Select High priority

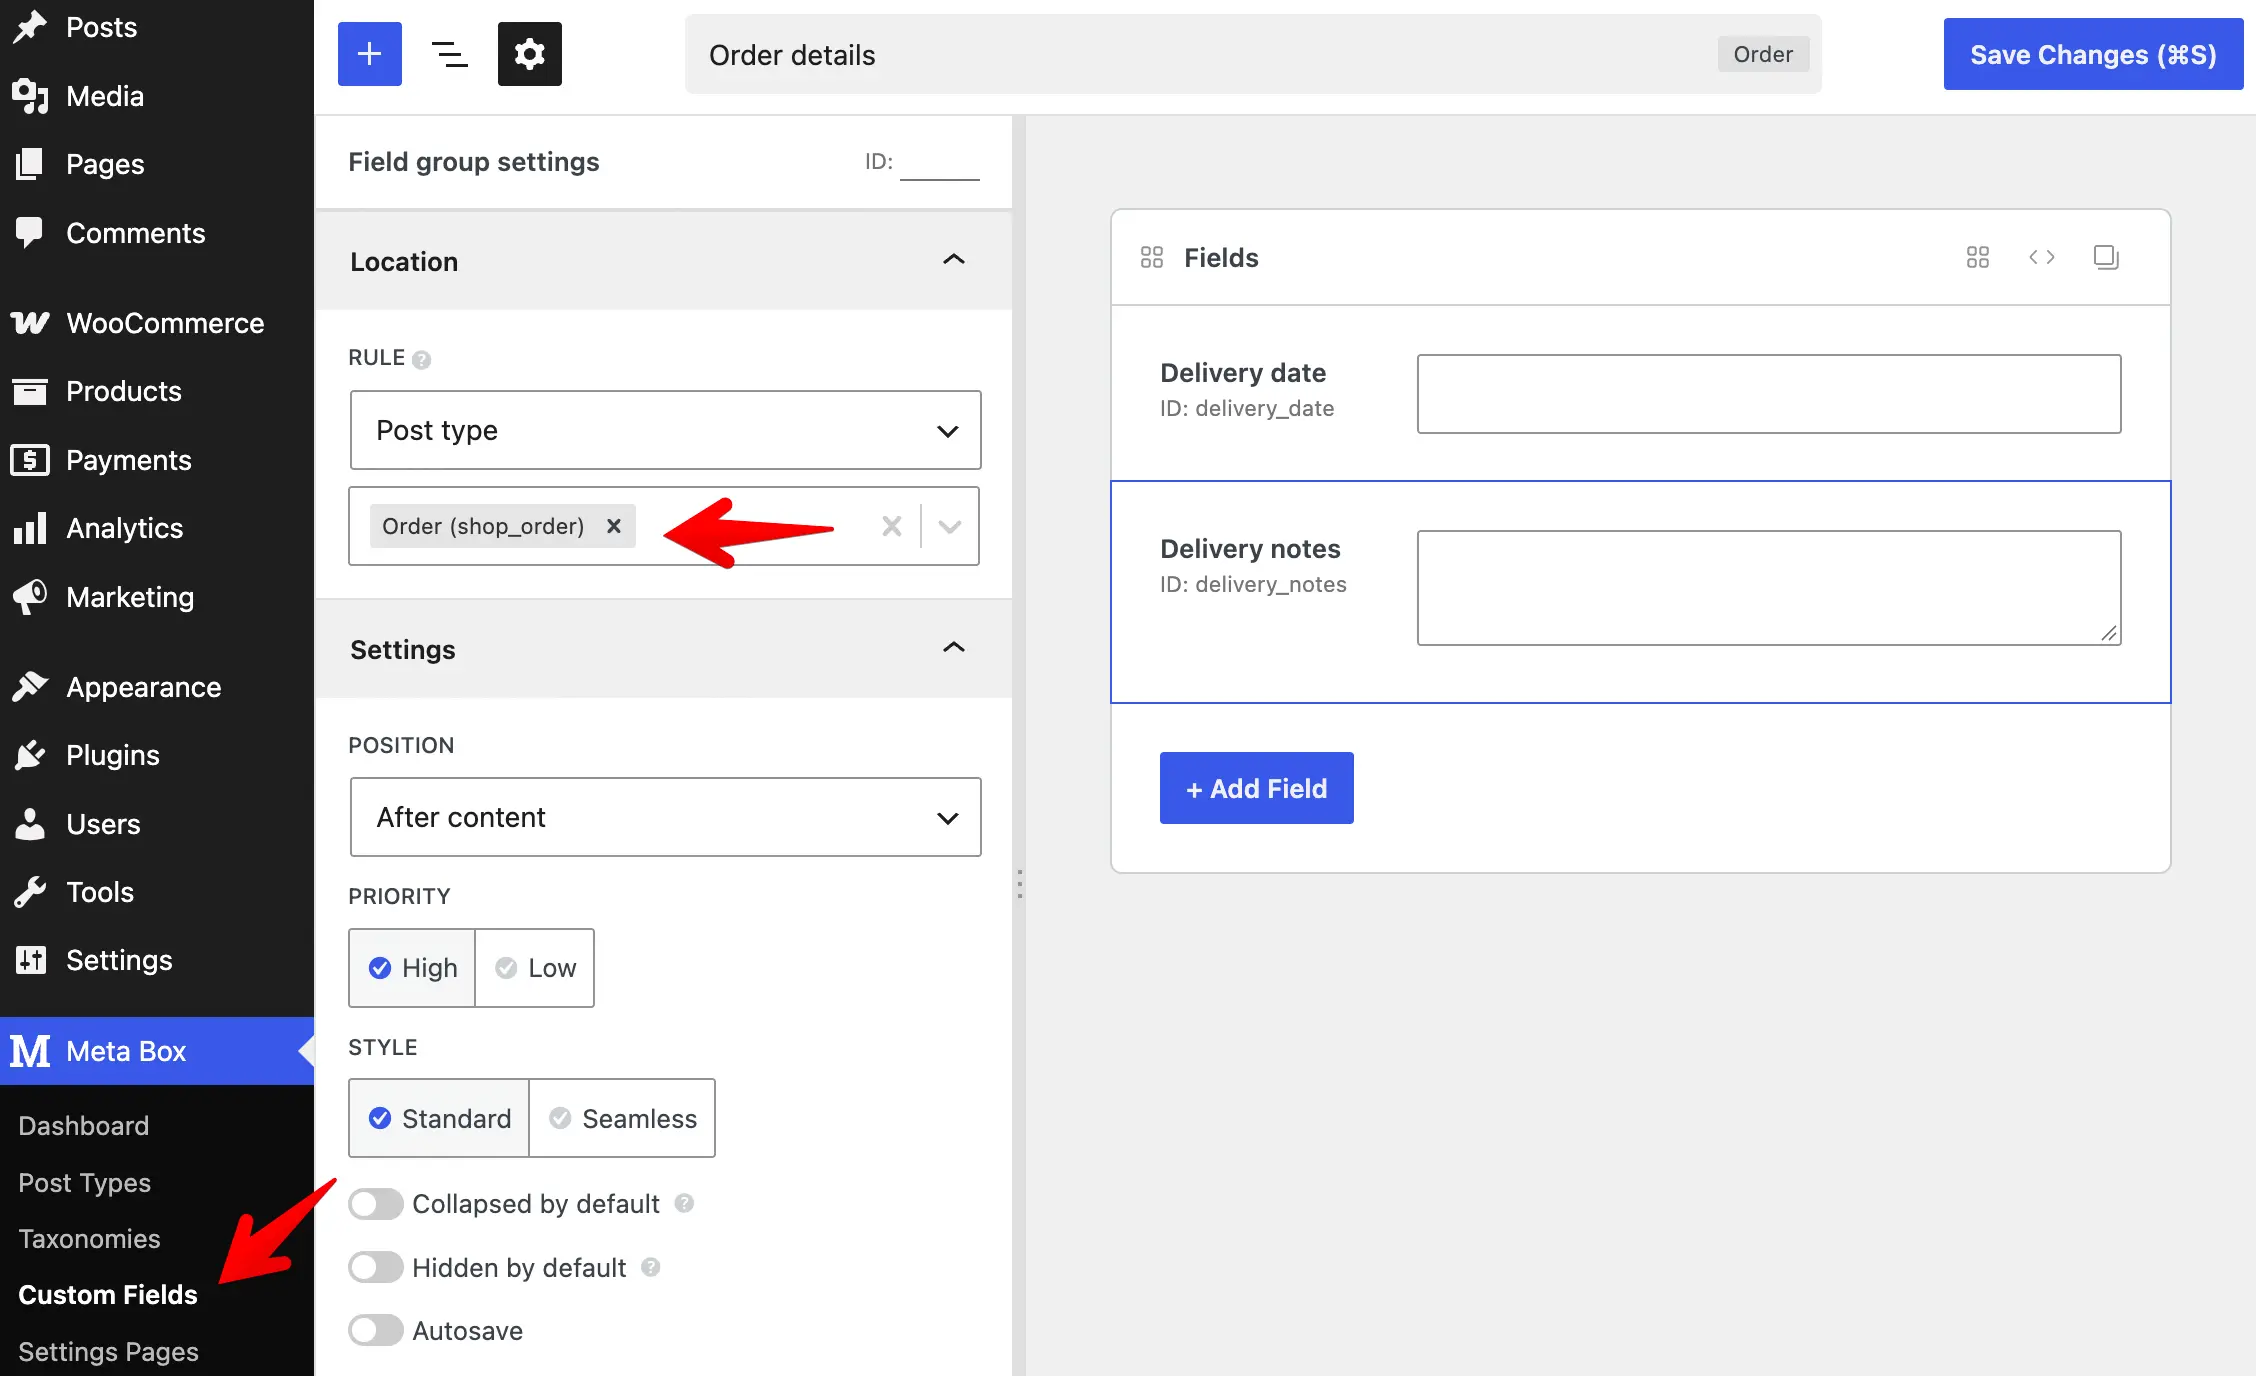tap(412, 968)
